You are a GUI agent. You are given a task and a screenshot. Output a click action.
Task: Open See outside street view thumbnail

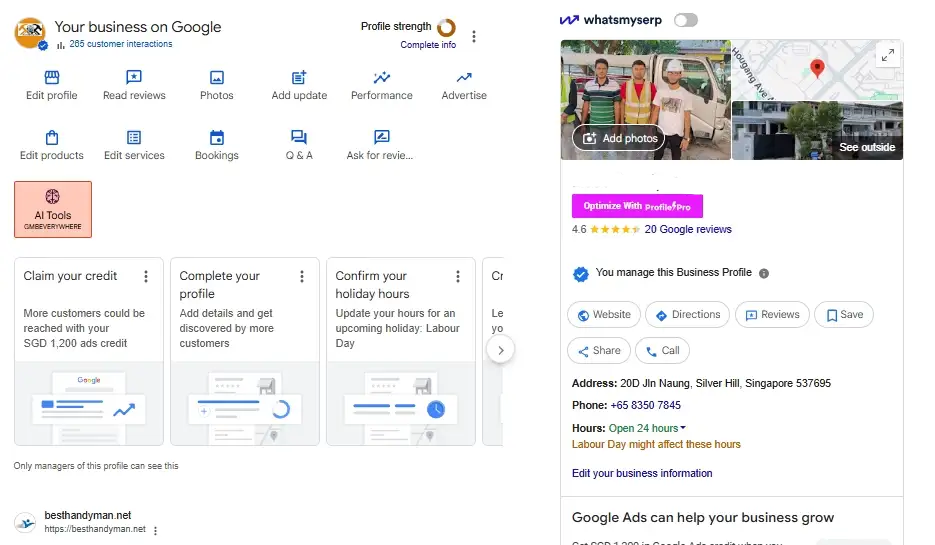(x=818, y=131)
